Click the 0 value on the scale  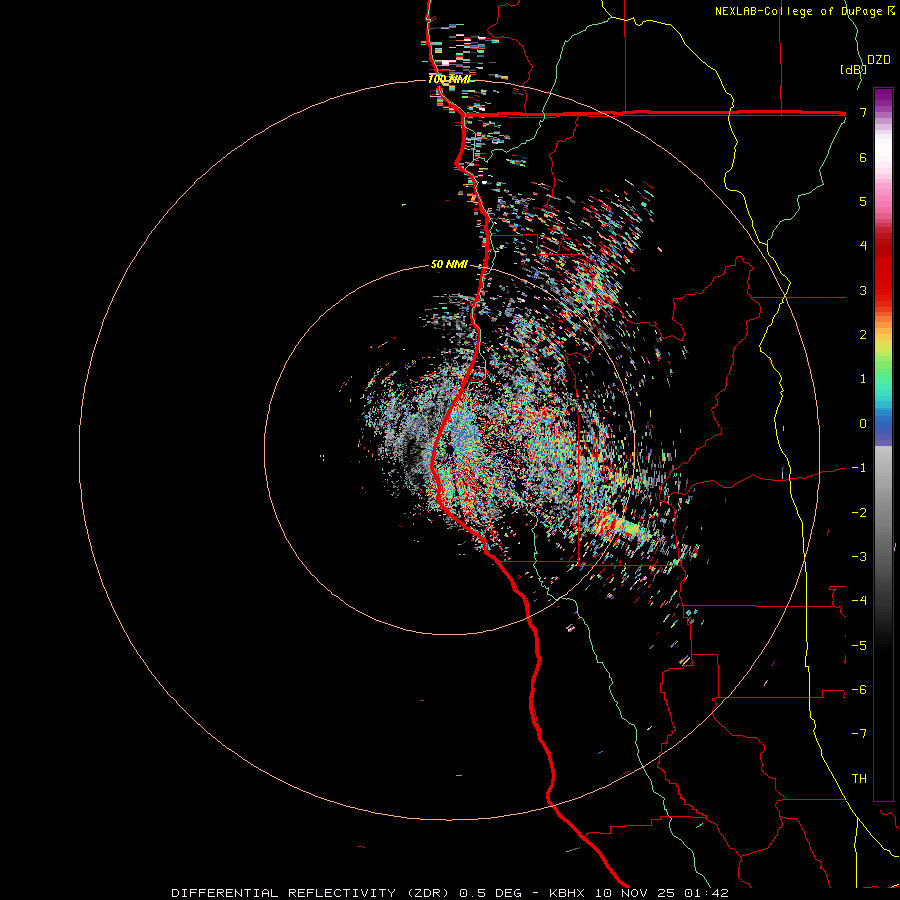(863, 424)
